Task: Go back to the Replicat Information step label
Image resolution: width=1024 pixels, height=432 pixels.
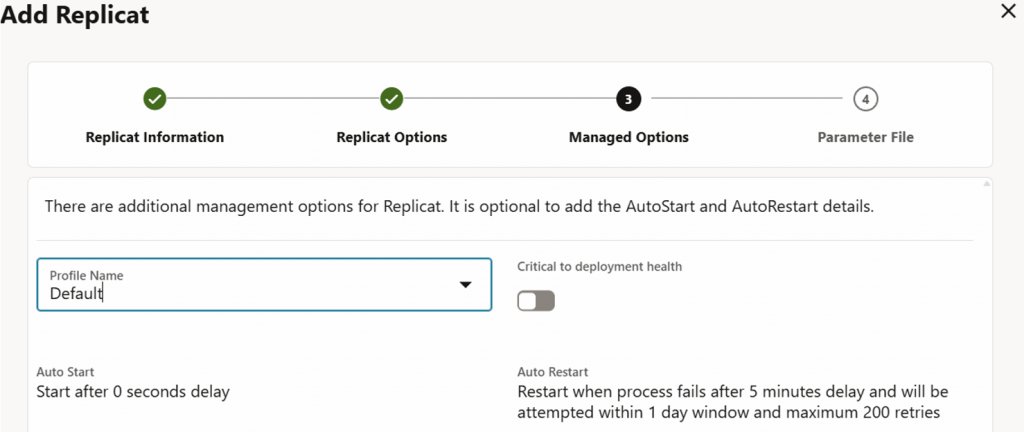Action: [x=155, y=137]
